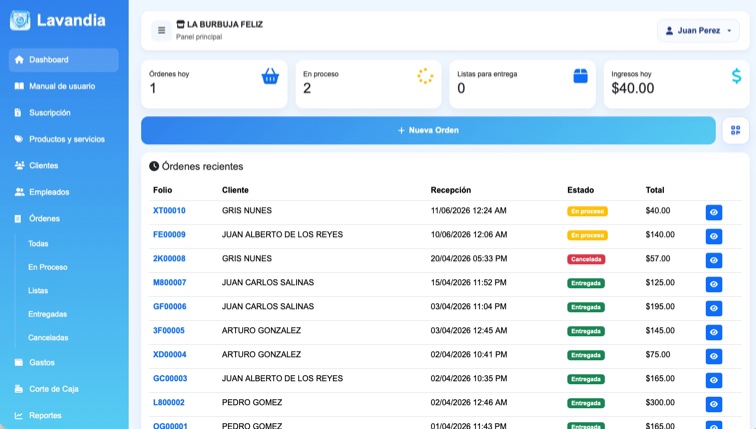Screen dimensions: 756x429
Task: Create a Nueva Orden
Action: [x=428, y=130]
